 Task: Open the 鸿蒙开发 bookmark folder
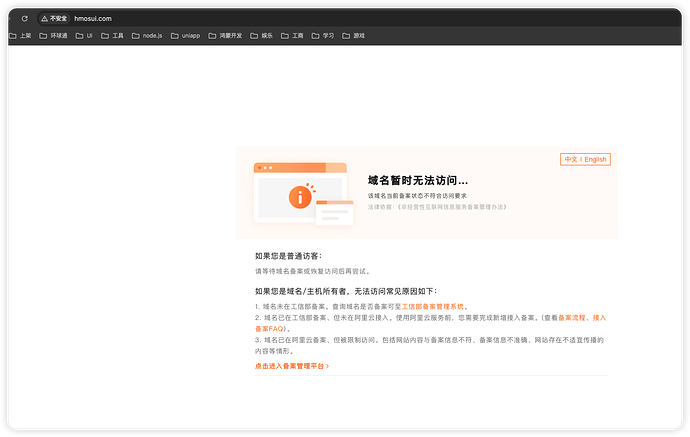pos(227,35)
